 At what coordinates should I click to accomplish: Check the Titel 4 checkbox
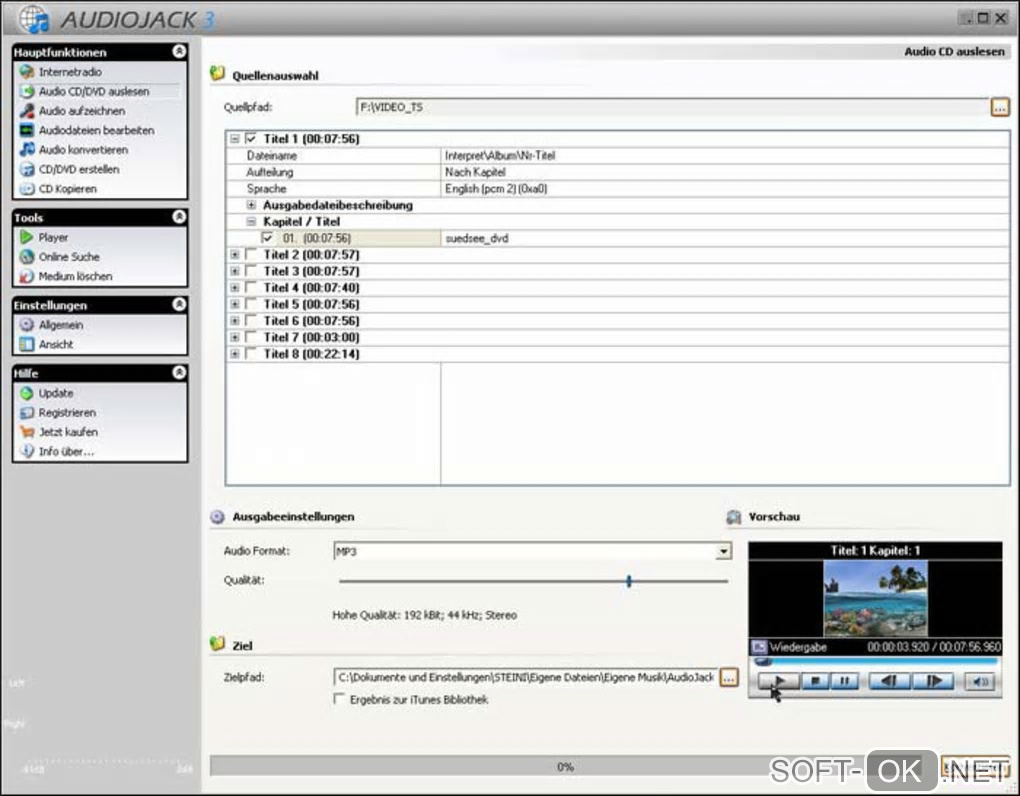tap(251, 287)
